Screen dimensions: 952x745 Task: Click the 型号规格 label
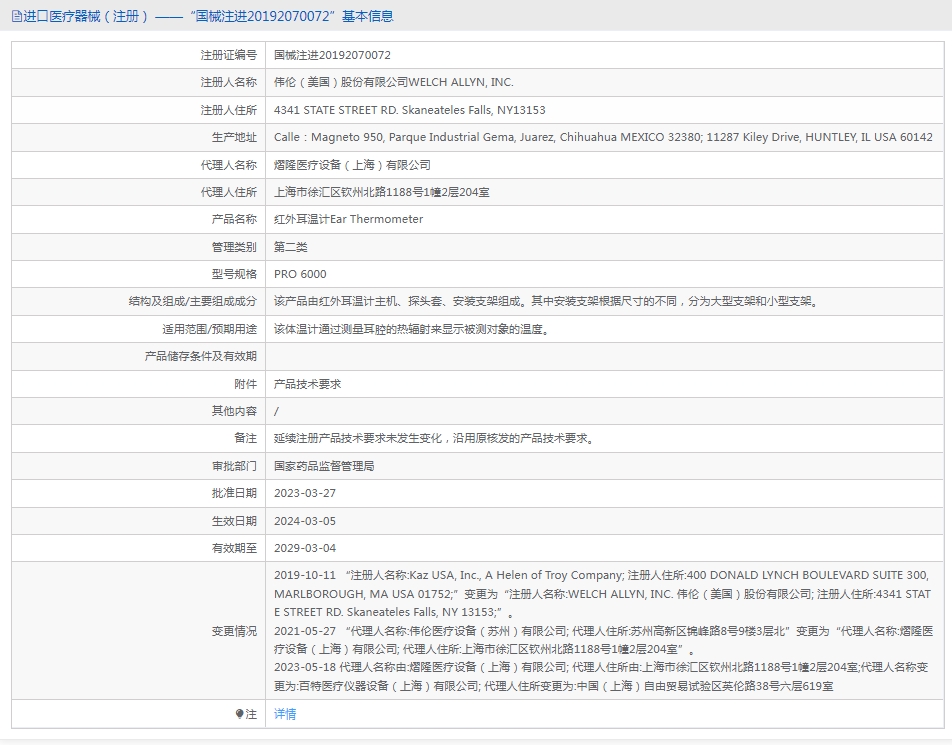tap(234, 274)
